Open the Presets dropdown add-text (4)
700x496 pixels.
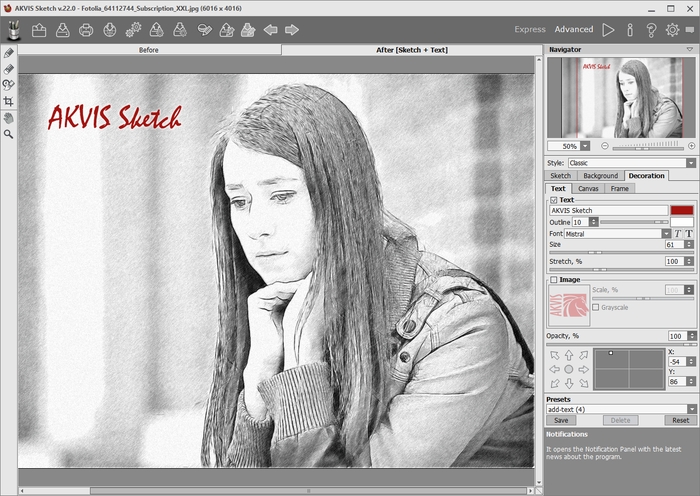tap(692, 409)
